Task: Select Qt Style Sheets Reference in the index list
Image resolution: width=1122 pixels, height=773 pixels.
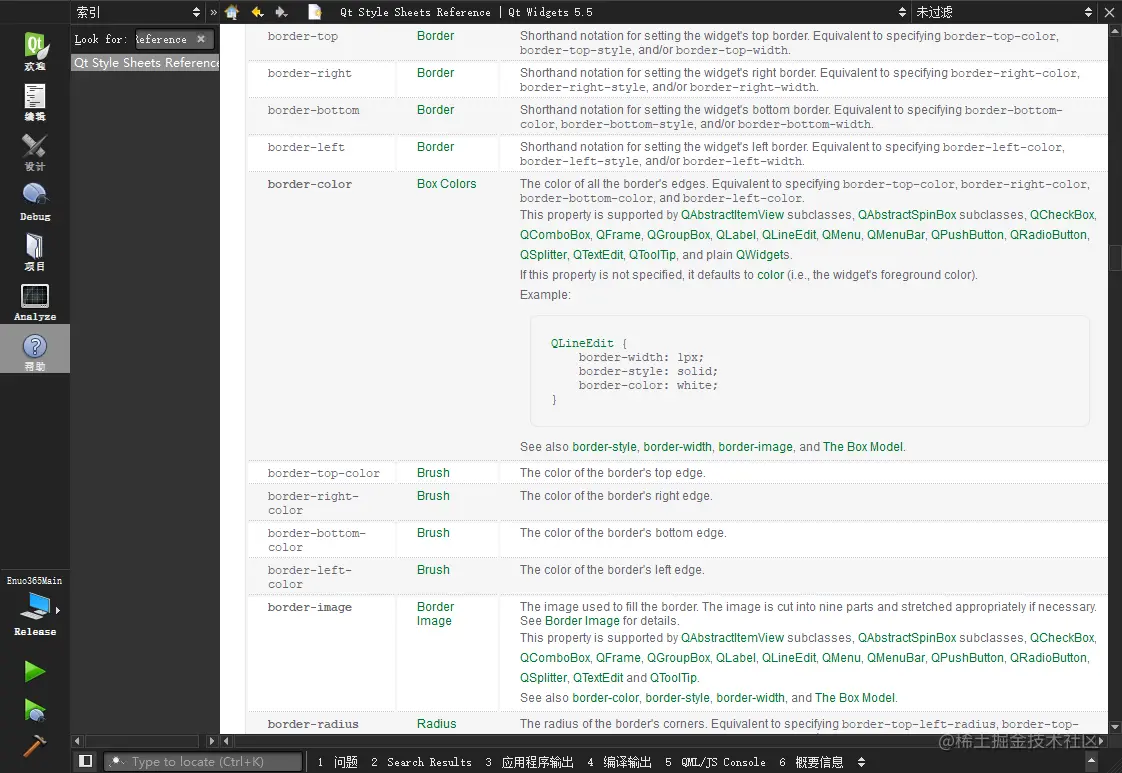Action: tap(146, 63)
